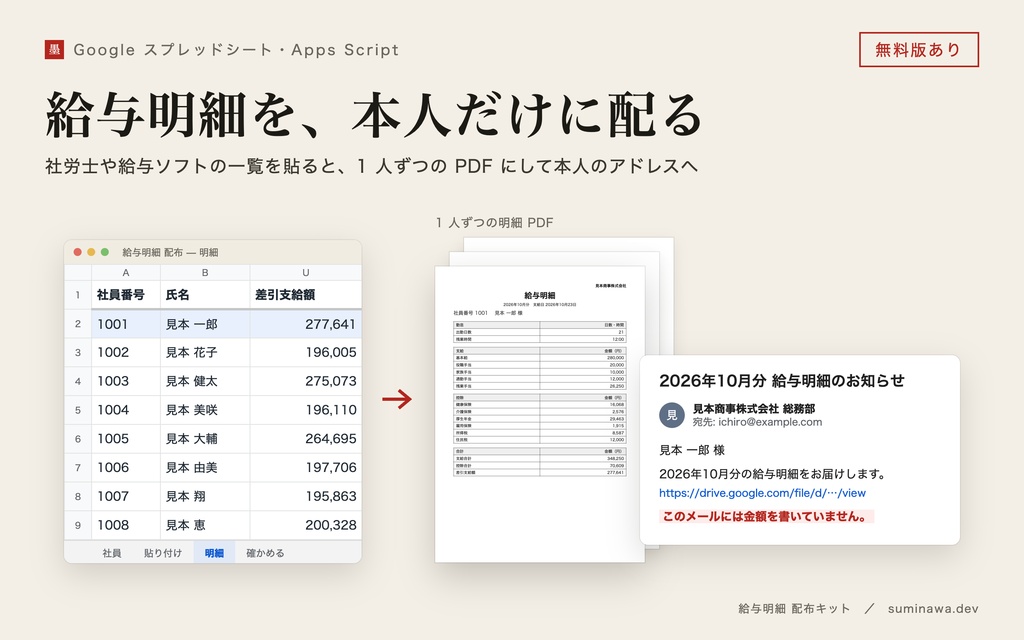Select column A header
1024x640 pixels.
point(125,272)
